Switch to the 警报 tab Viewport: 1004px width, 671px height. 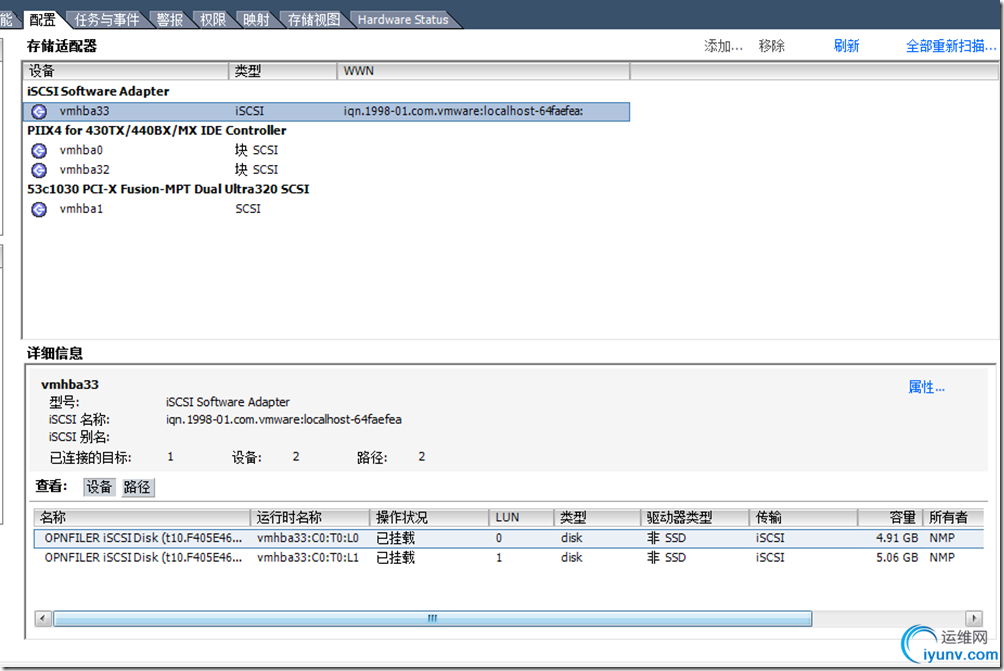(x=170, y=20)
